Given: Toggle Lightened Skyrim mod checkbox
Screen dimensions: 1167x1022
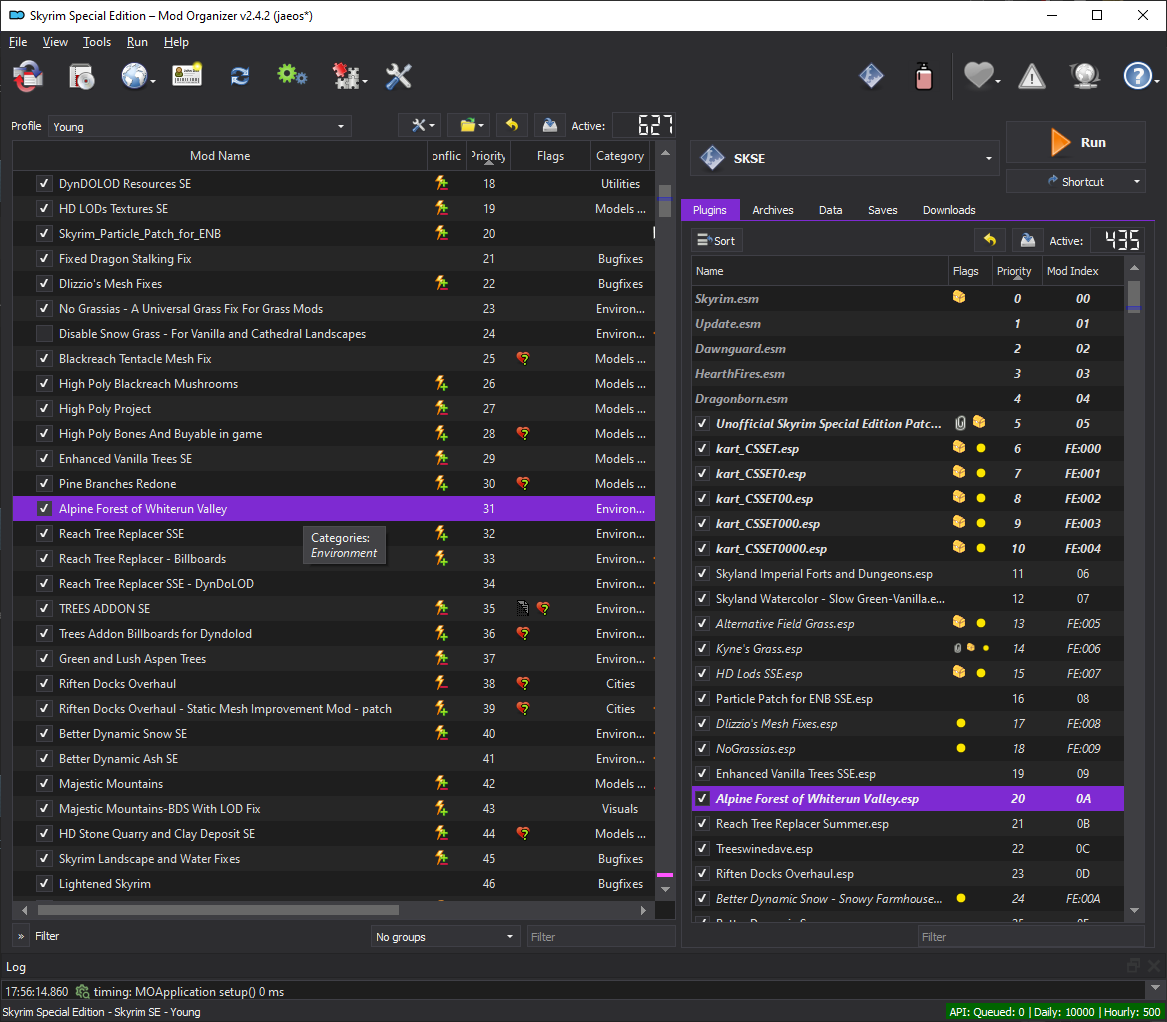Looking at the screenshot, I should pyautogui.click(x=44, y=884).
